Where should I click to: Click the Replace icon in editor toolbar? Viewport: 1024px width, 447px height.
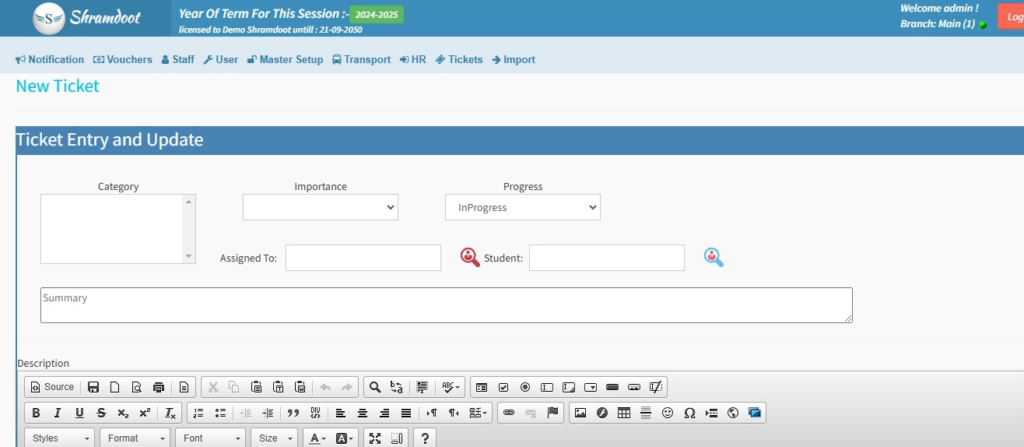point(396,387)
